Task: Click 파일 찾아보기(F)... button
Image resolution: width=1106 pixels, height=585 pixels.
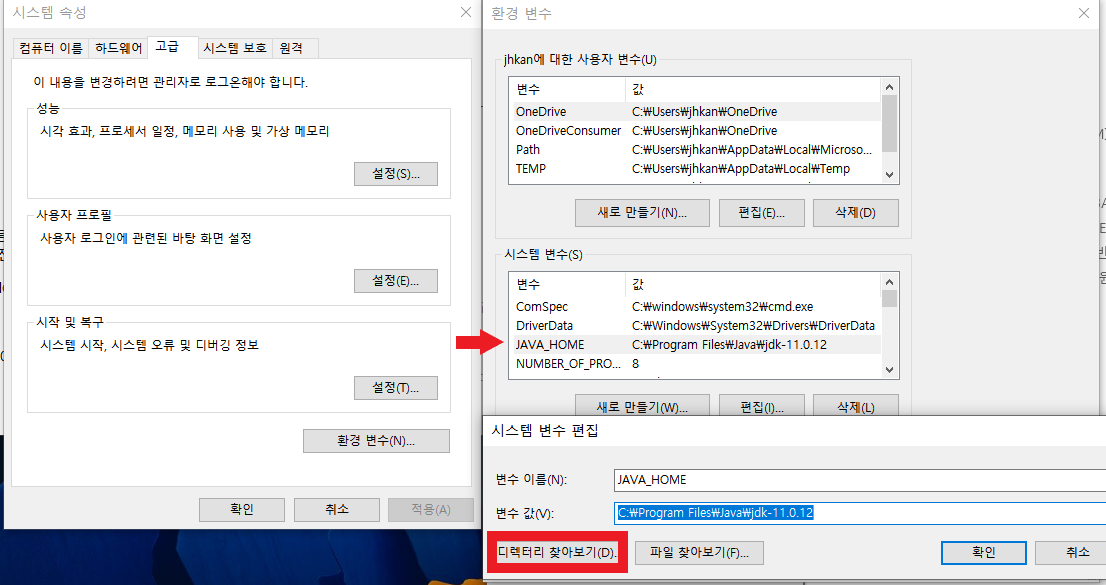Action: 699,553
